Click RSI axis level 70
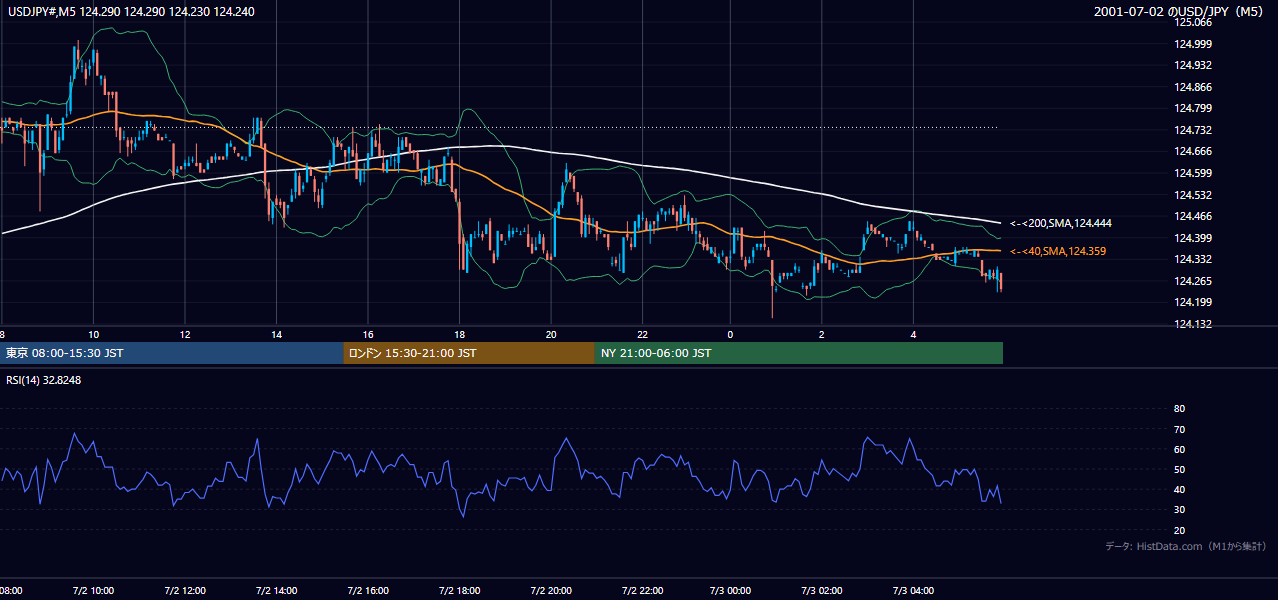1278x600 pixels. tap(1179, 429)
